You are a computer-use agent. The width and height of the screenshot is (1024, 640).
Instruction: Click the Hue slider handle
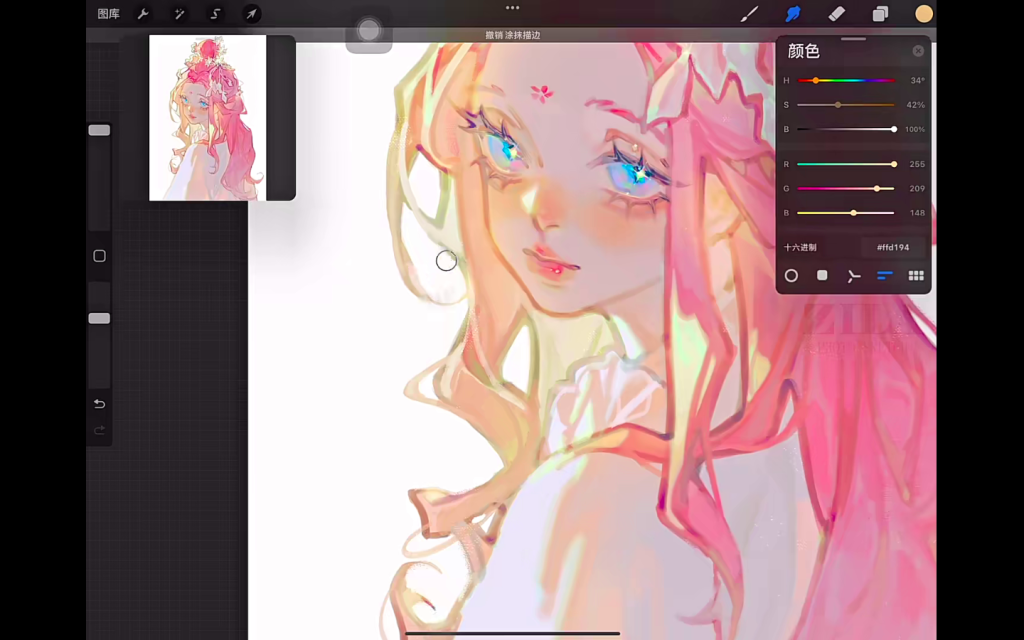click(x=816, y=80)
